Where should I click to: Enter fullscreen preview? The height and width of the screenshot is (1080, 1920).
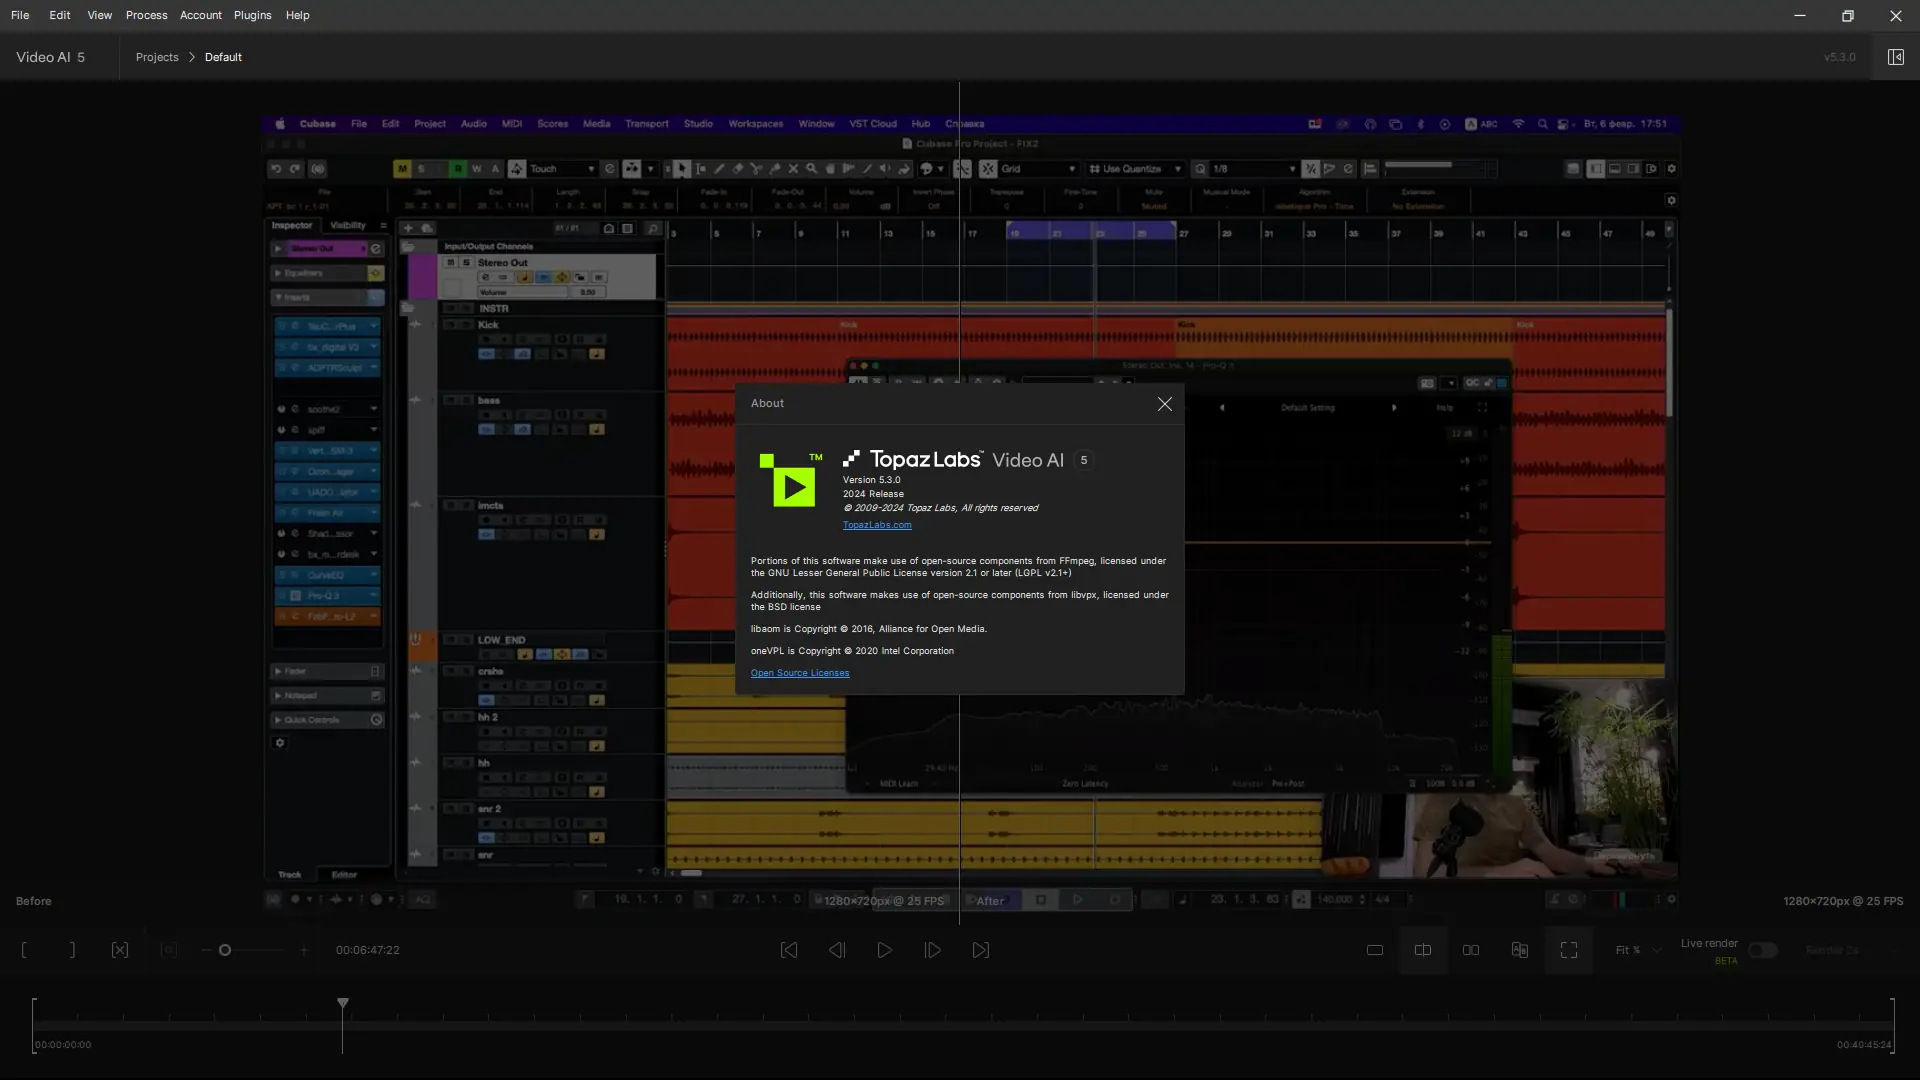tap(1569, 950)
